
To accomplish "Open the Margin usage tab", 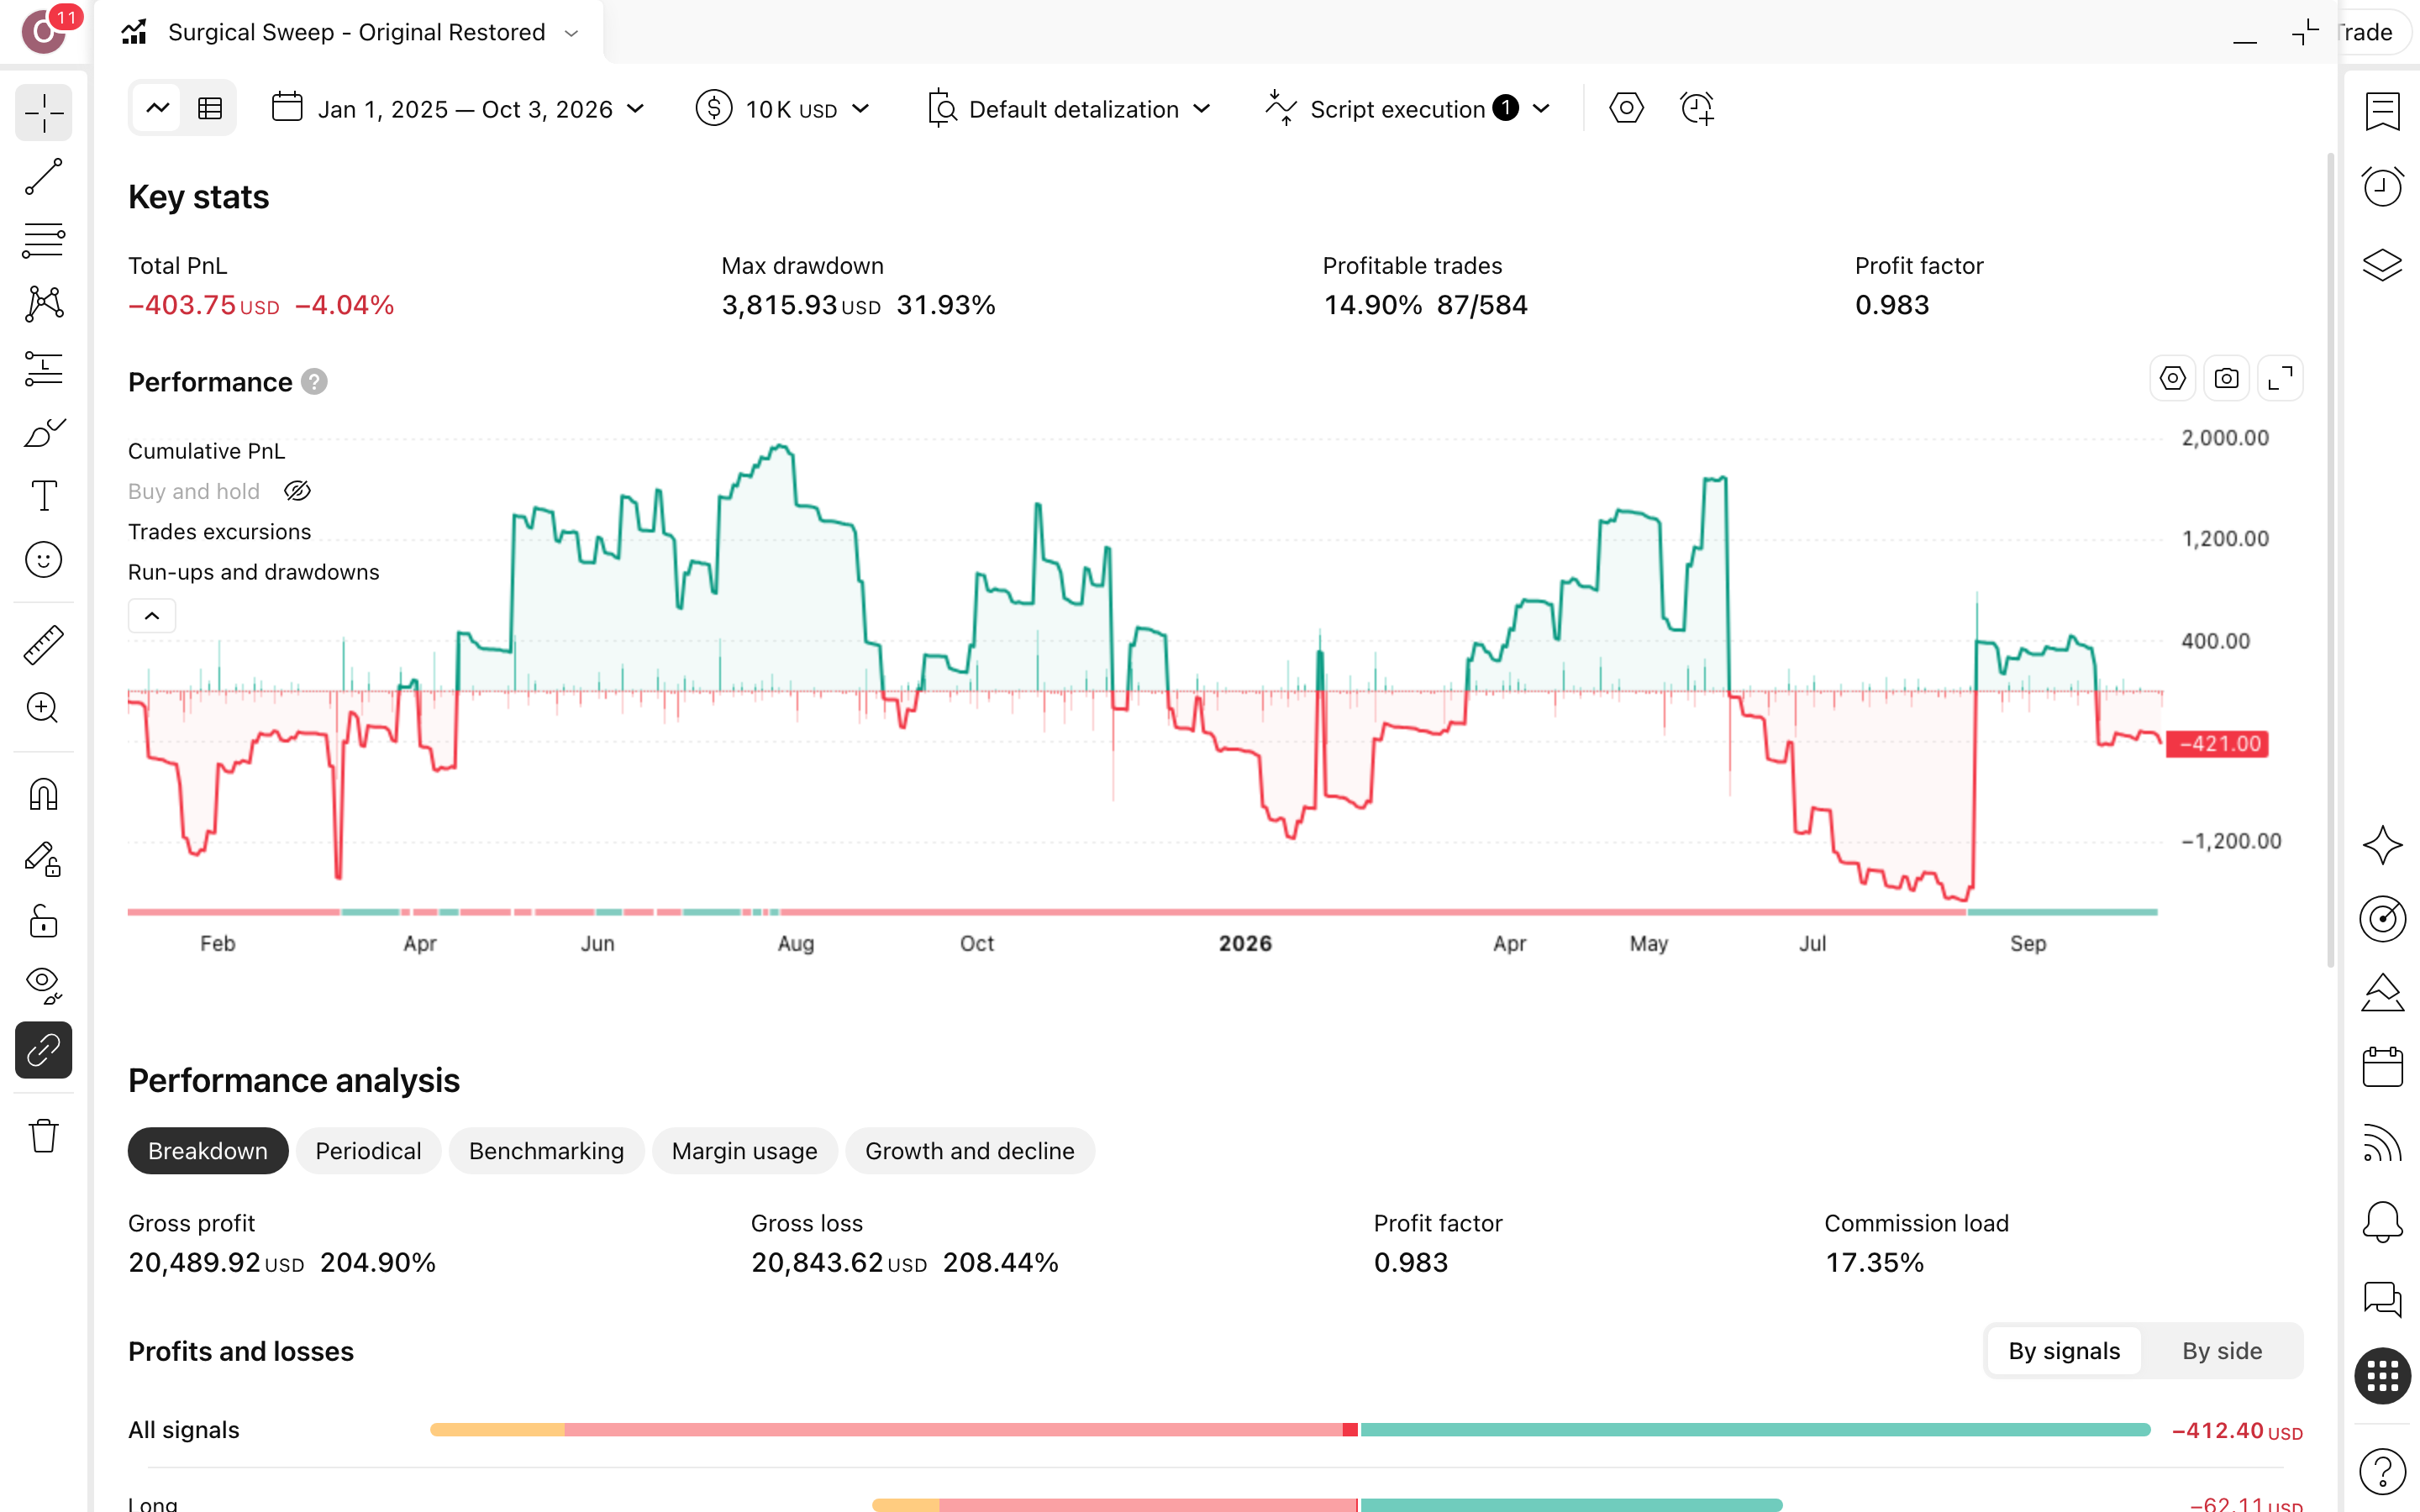I will pyautogui.click(x=744, y=1151).
